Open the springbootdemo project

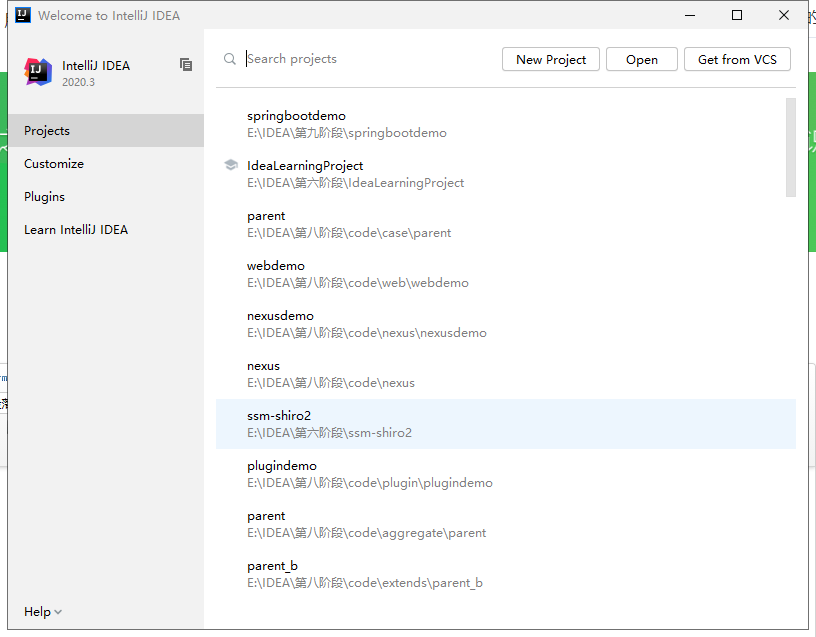[506, 124]
